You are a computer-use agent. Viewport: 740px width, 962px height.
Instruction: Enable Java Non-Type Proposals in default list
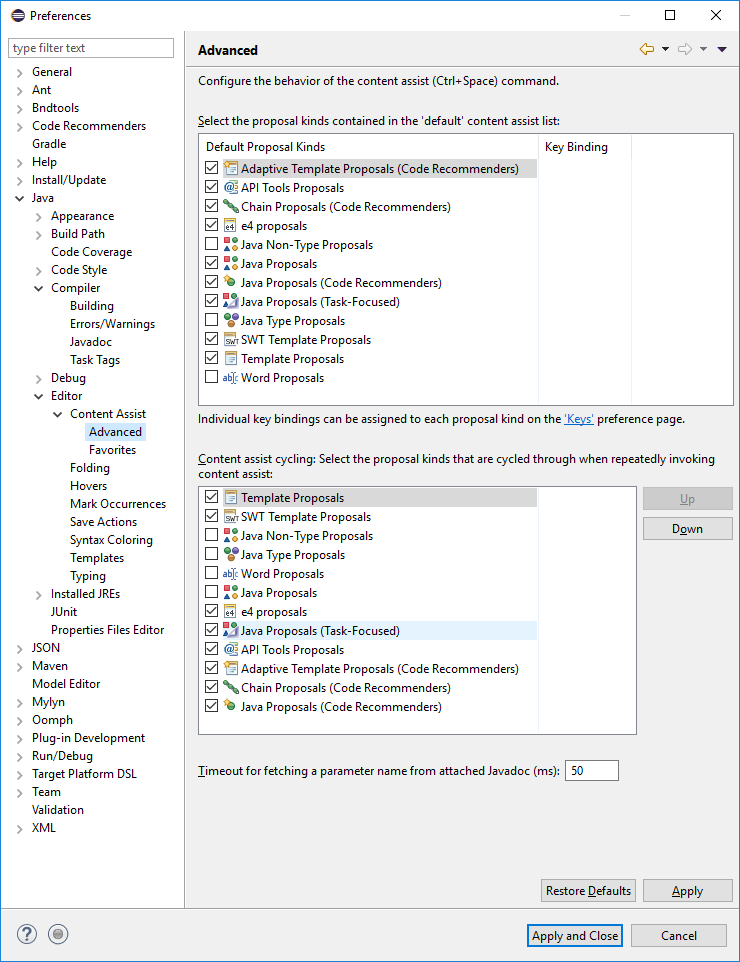(212, 244)
